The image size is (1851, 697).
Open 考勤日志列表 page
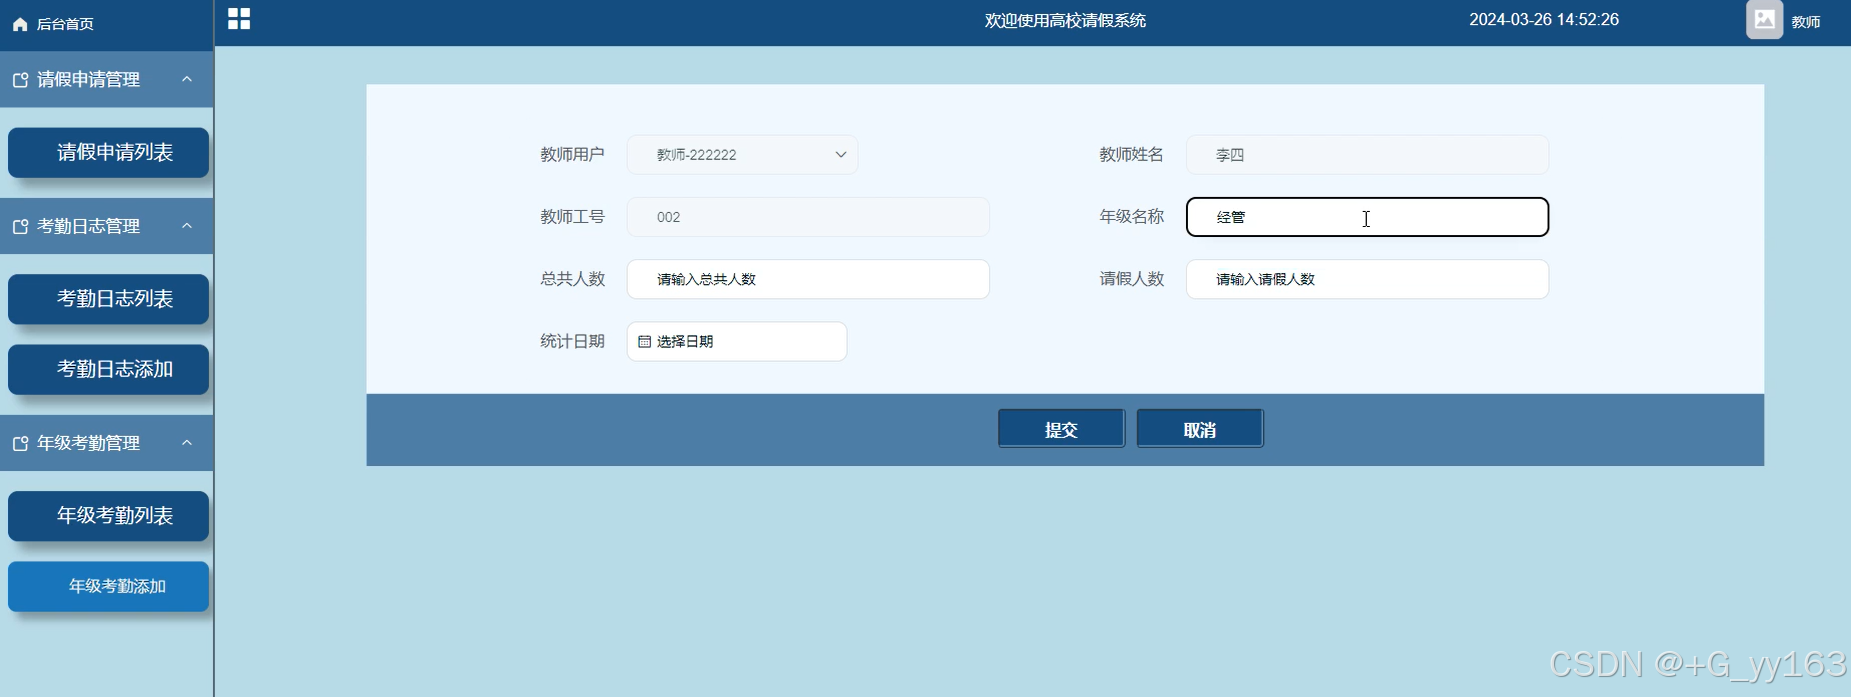pyautogui.click(x=108, y=299)
